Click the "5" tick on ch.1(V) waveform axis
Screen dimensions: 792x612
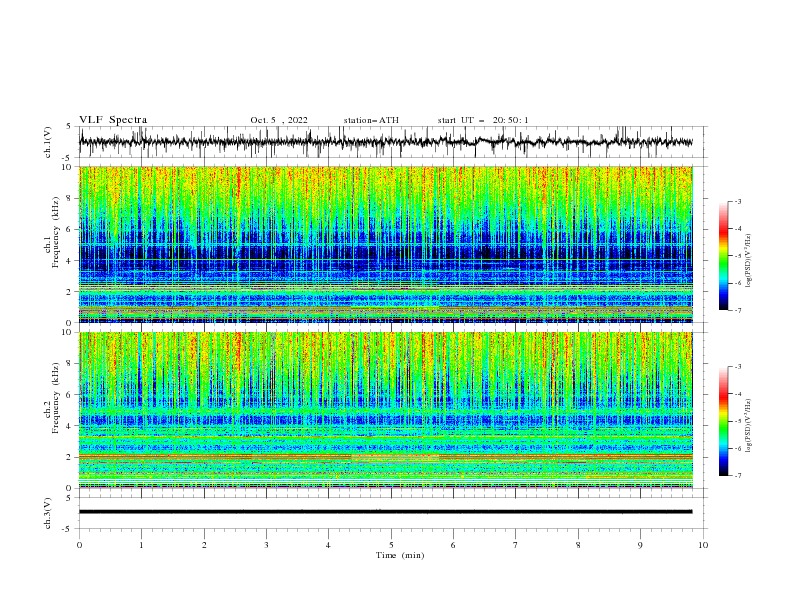point(69,127)
